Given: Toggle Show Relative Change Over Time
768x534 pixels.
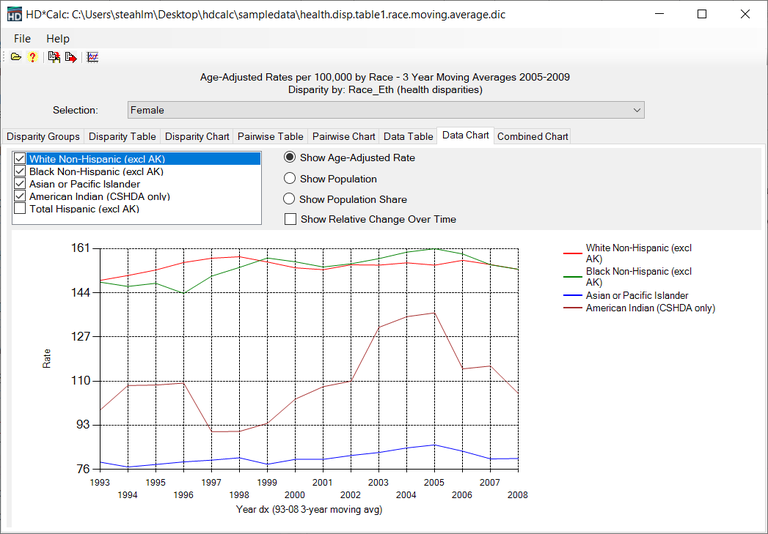Looking at the screenshot, I should point(291,219).
